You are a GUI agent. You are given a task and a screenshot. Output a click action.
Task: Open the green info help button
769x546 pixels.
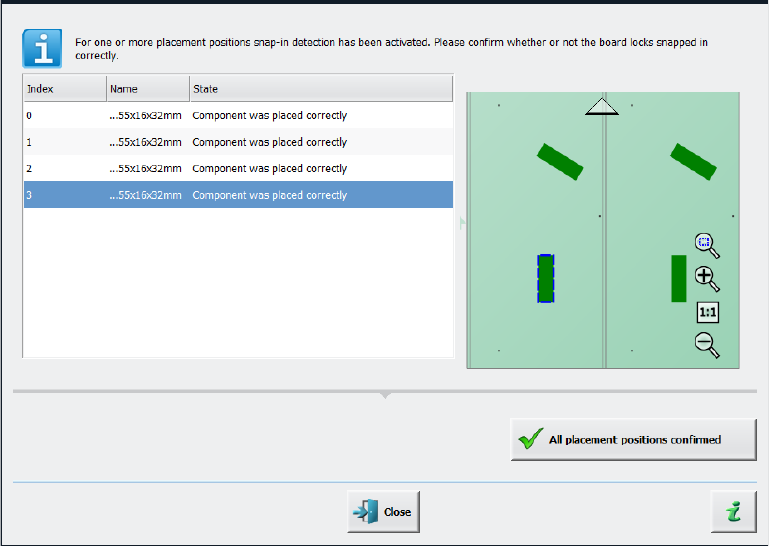click(x=733, y=511)
